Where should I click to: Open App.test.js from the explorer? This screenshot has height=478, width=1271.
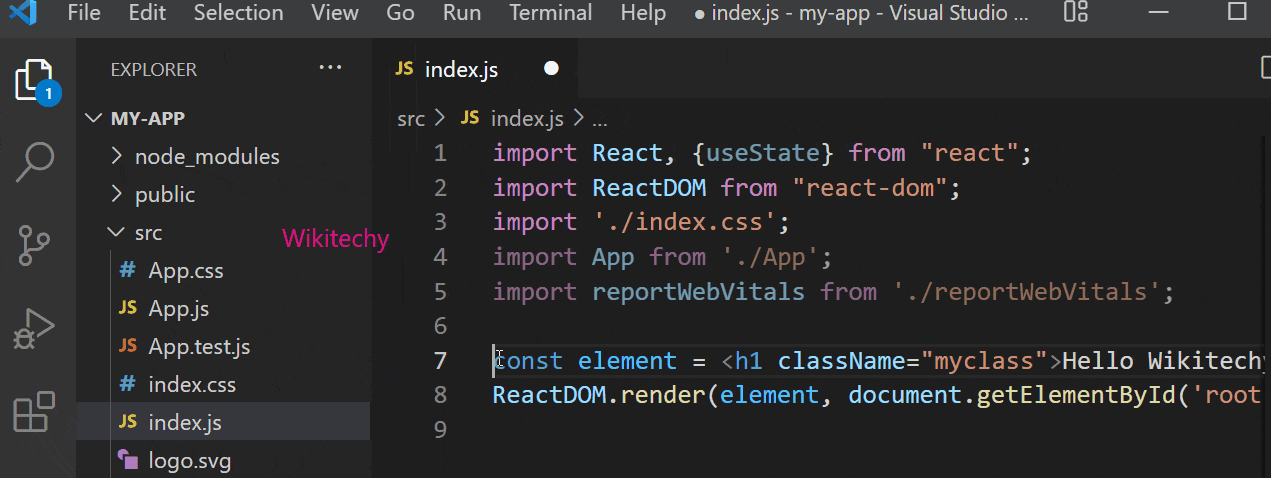(x=199, y=347)
